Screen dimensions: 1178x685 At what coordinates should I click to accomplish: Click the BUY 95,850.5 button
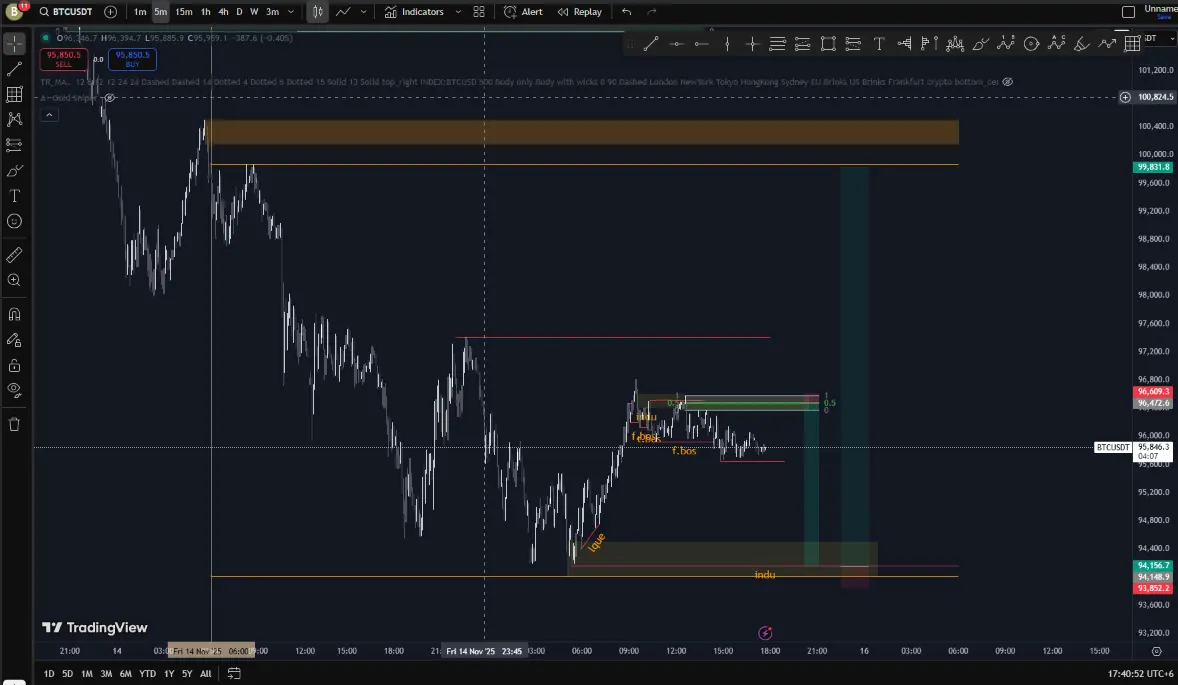132,59
